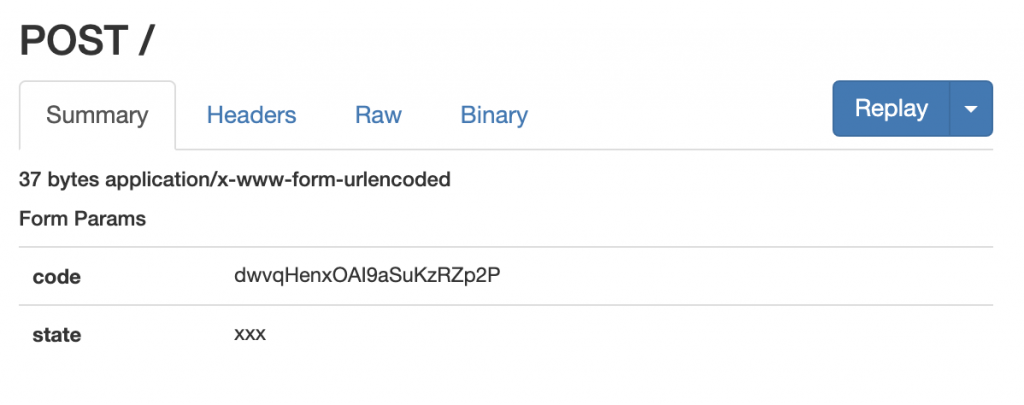
Task: Click the state value xxx
Action: 249,334
